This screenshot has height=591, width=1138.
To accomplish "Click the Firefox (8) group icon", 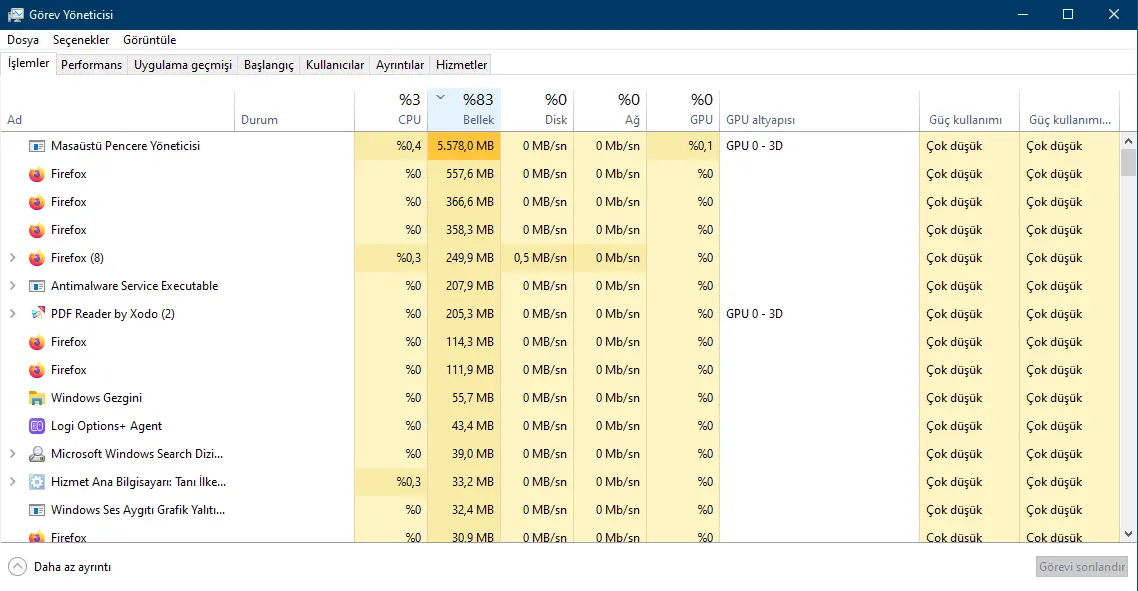I will 37,258.
